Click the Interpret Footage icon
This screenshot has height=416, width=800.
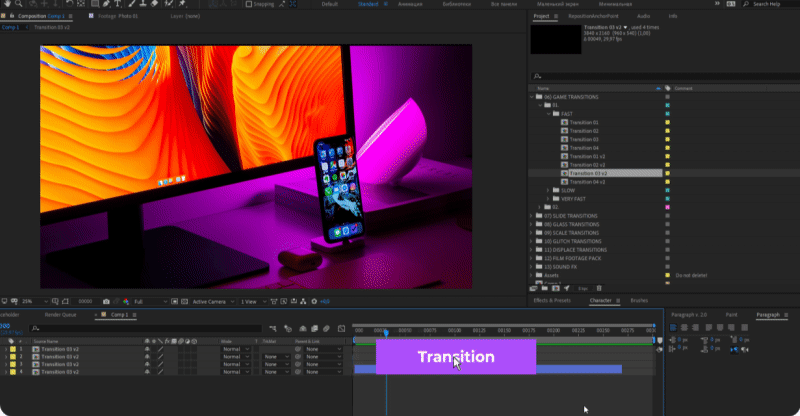[x=535, y=288]
